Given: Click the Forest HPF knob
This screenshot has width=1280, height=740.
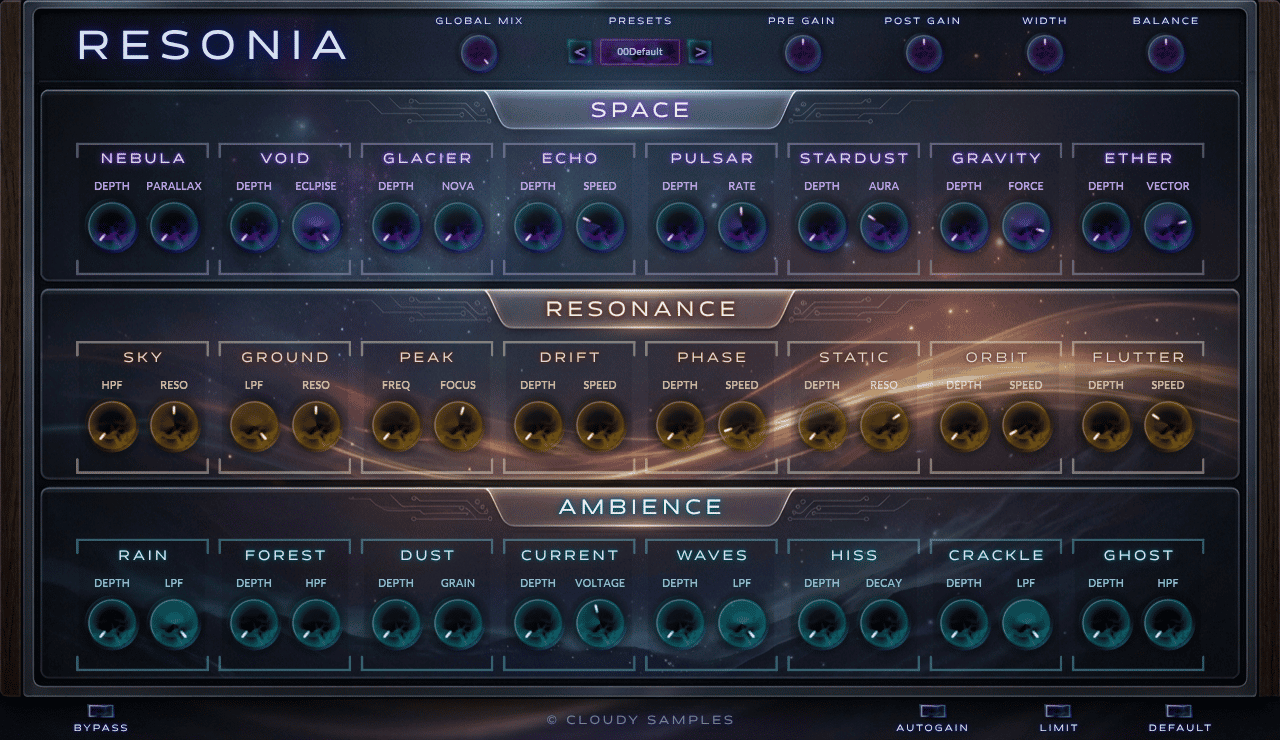Looking at the screenshot, I should pyautogui.click(x=316, y=624).
